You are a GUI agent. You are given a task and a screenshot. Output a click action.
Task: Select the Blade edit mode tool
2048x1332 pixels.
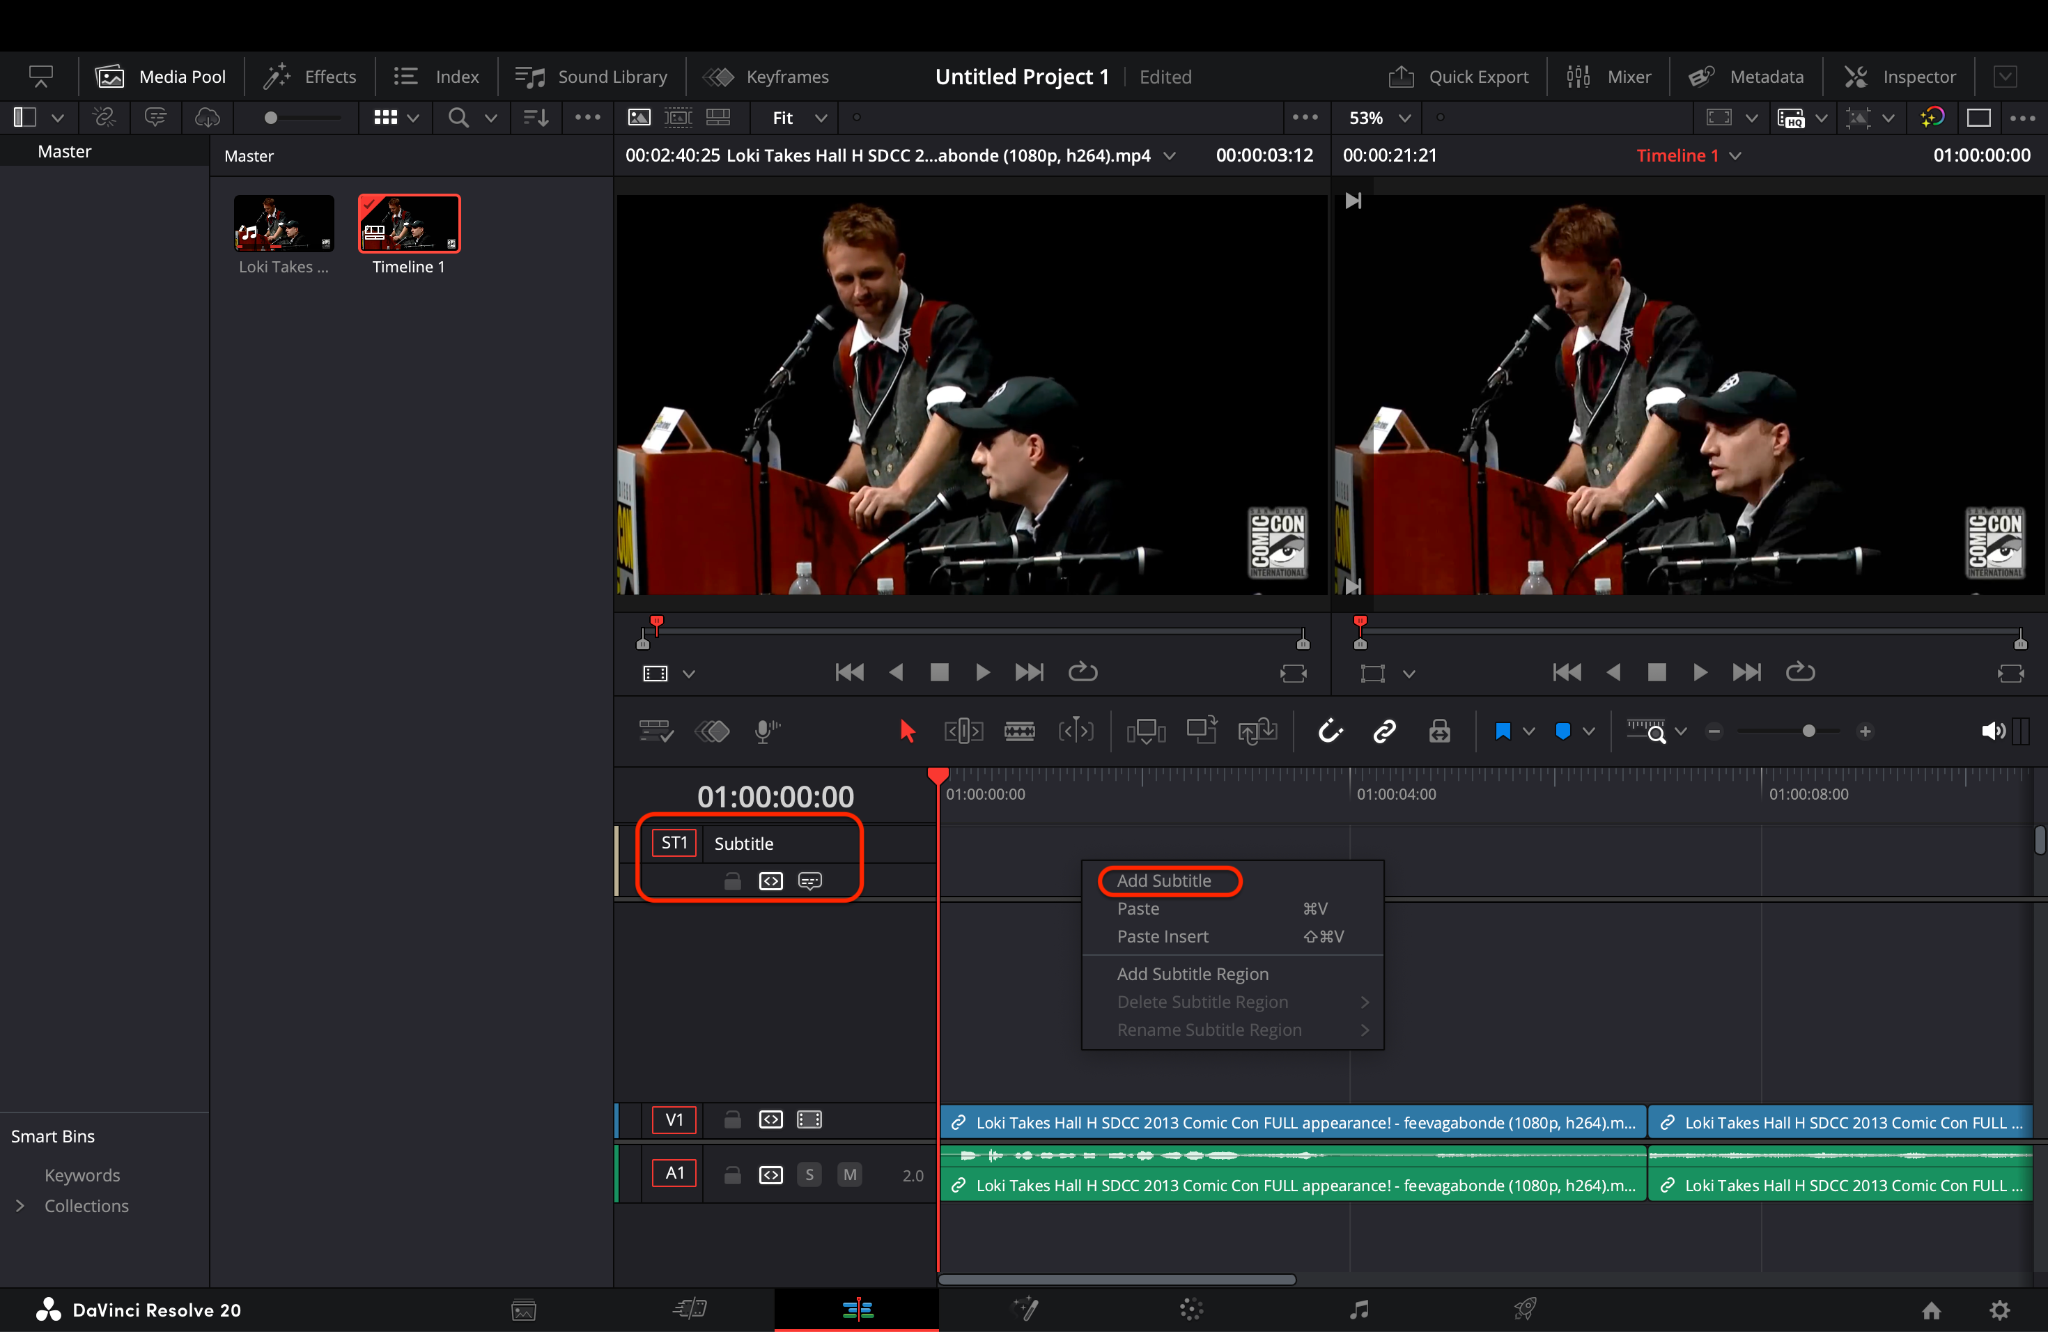coord(1020,731)
